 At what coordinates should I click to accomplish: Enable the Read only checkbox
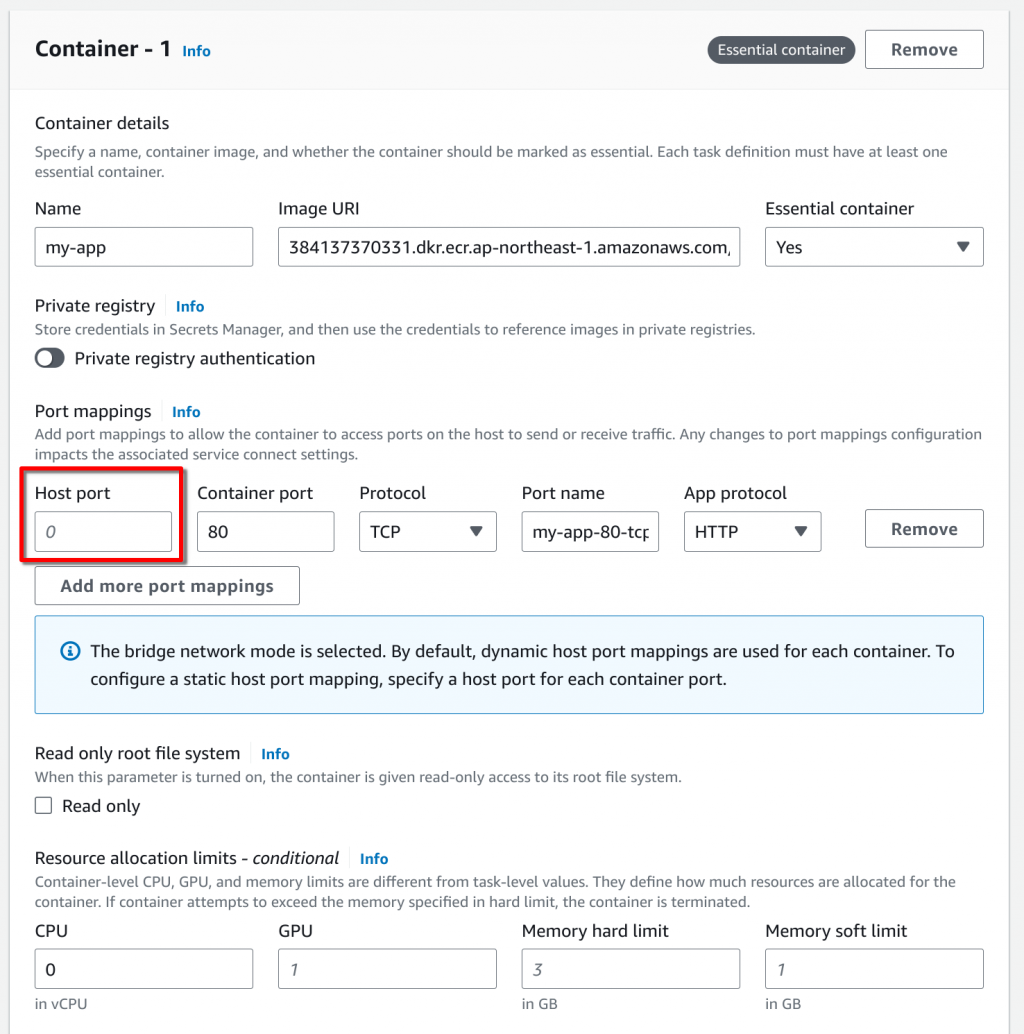point(44,806)
